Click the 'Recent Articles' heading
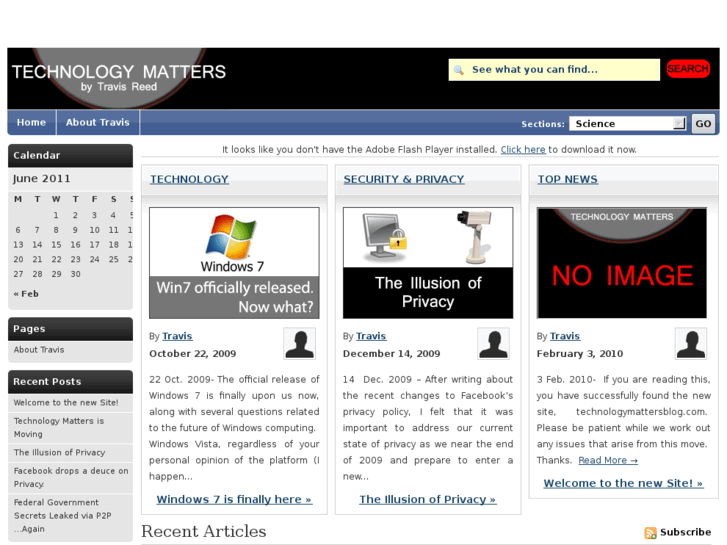The image size is (727, 545). point(204,532)
